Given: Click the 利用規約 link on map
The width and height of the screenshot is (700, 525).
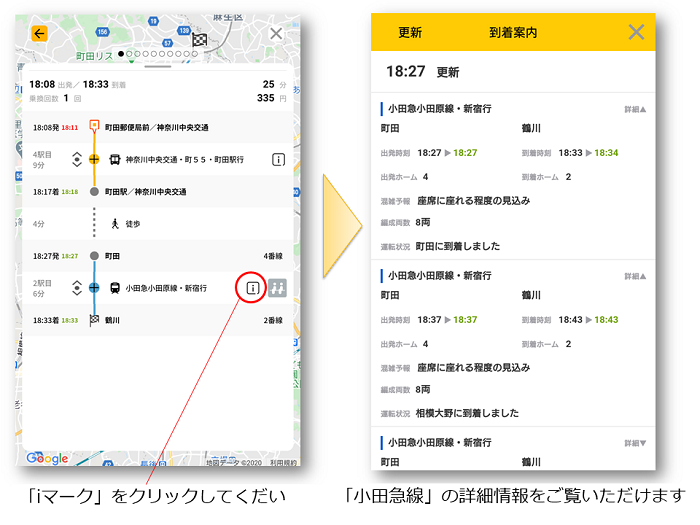Looking at the screenshot, I should click(283, 463).
